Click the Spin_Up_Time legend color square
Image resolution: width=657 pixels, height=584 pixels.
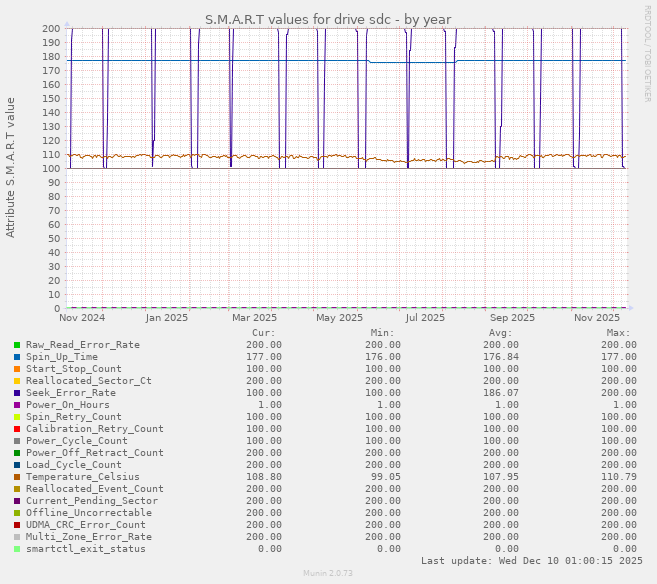[x=17, y=357]
